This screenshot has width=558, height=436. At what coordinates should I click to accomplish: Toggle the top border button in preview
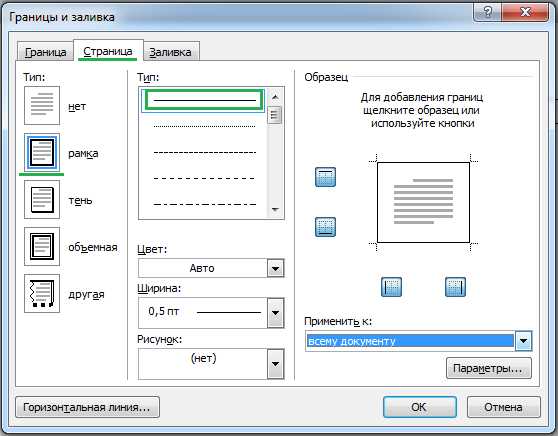[x=325, y=177]
